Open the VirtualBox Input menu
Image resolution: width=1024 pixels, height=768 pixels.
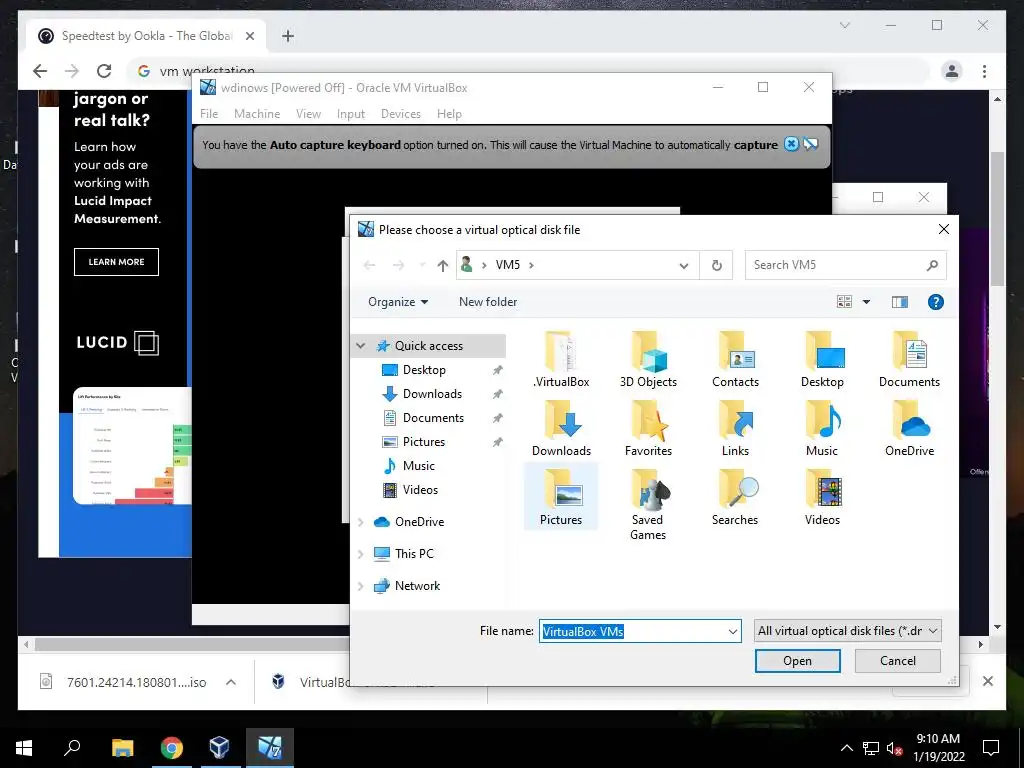pos(351,114)
